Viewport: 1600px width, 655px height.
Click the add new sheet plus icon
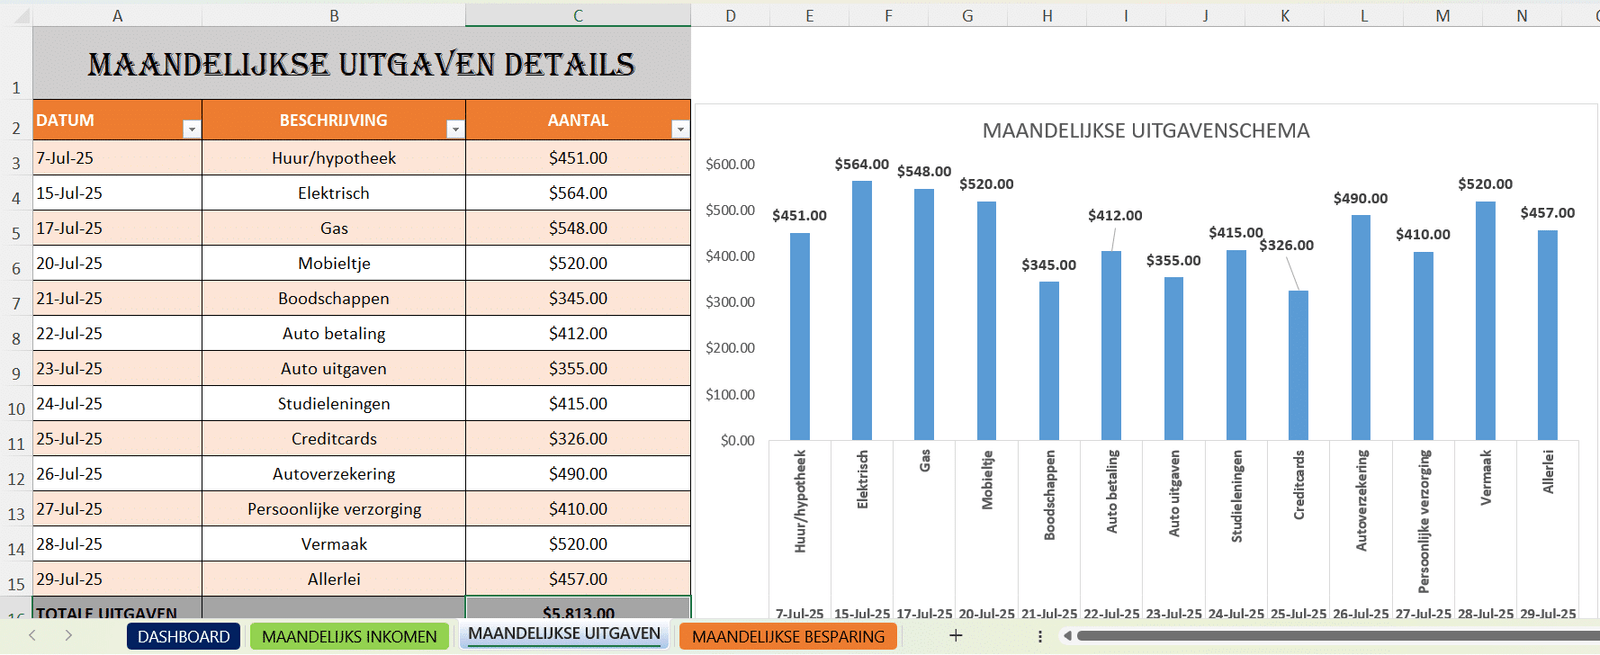point(956,636)
